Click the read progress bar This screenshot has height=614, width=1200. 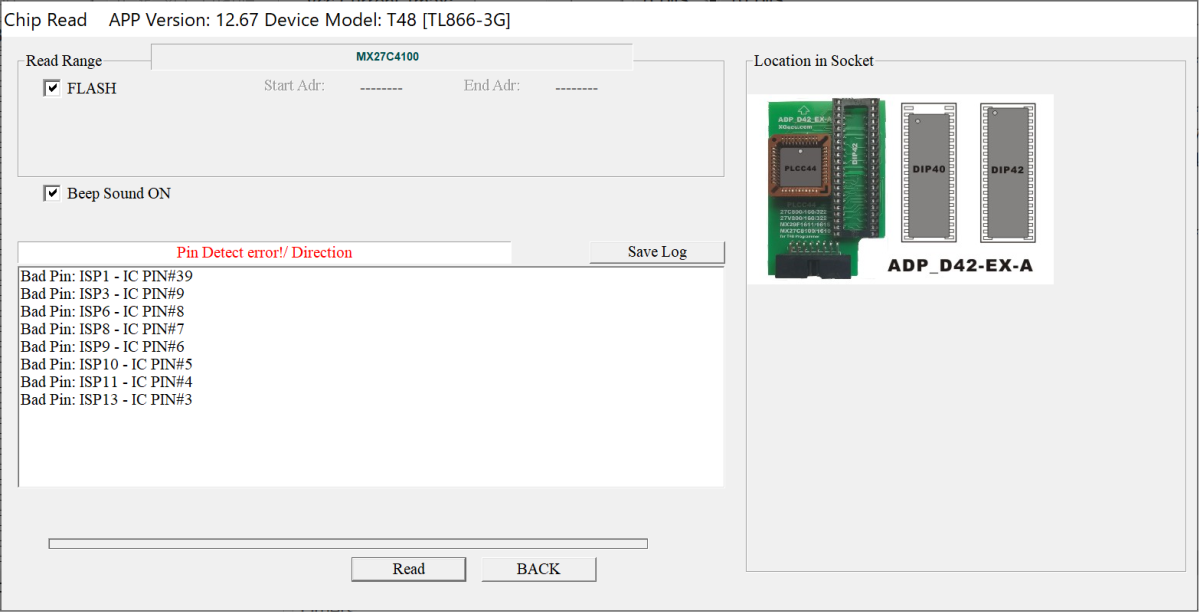[348, 544]
